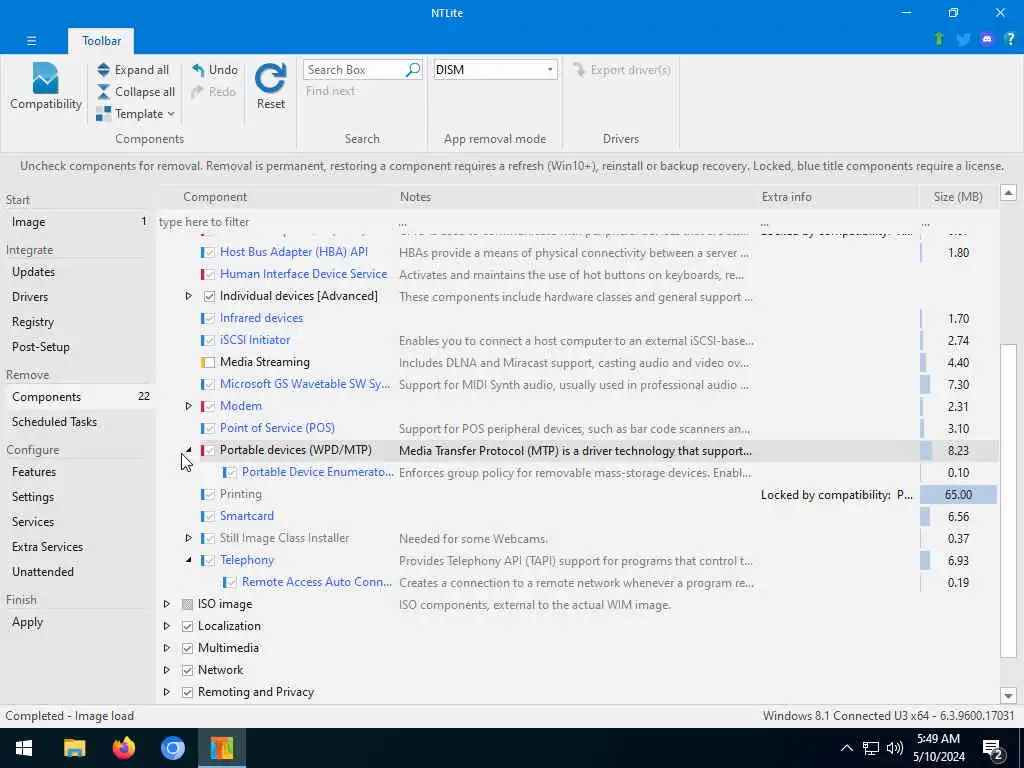Open the Windows Start menu
Screen dimensions: 1024x768
click(24, 748)
